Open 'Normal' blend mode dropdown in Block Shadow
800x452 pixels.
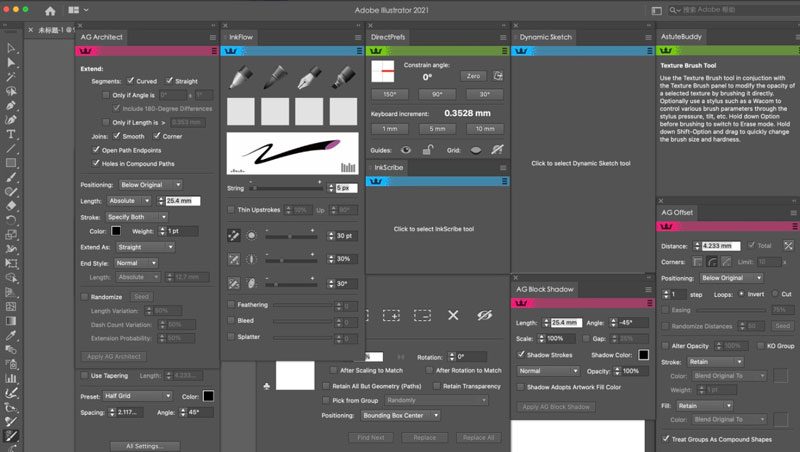548,371
